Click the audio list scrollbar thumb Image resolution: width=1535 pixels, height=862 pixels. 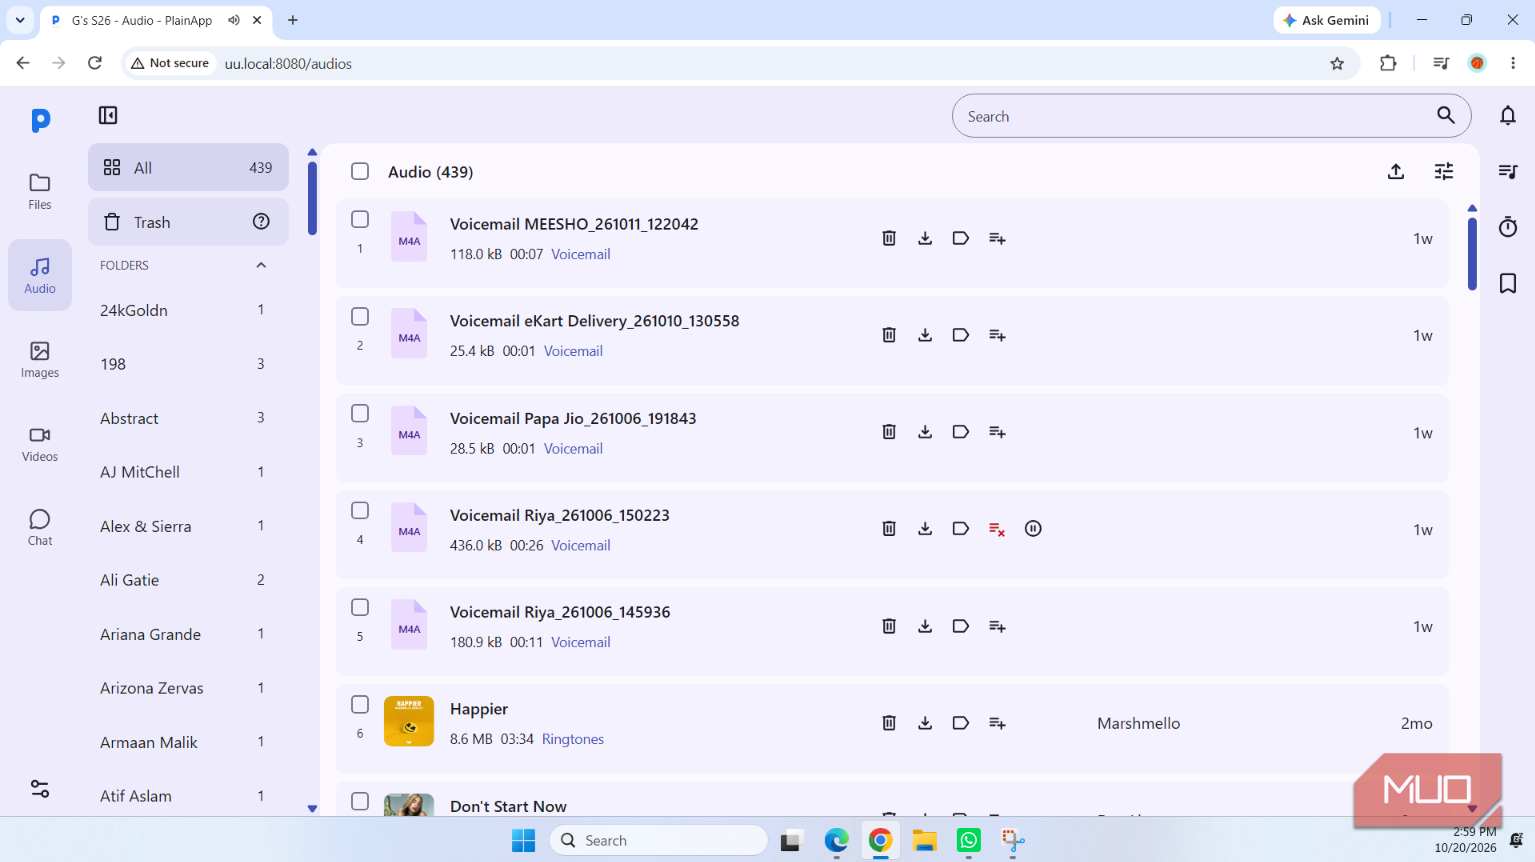coord(1472,254)
